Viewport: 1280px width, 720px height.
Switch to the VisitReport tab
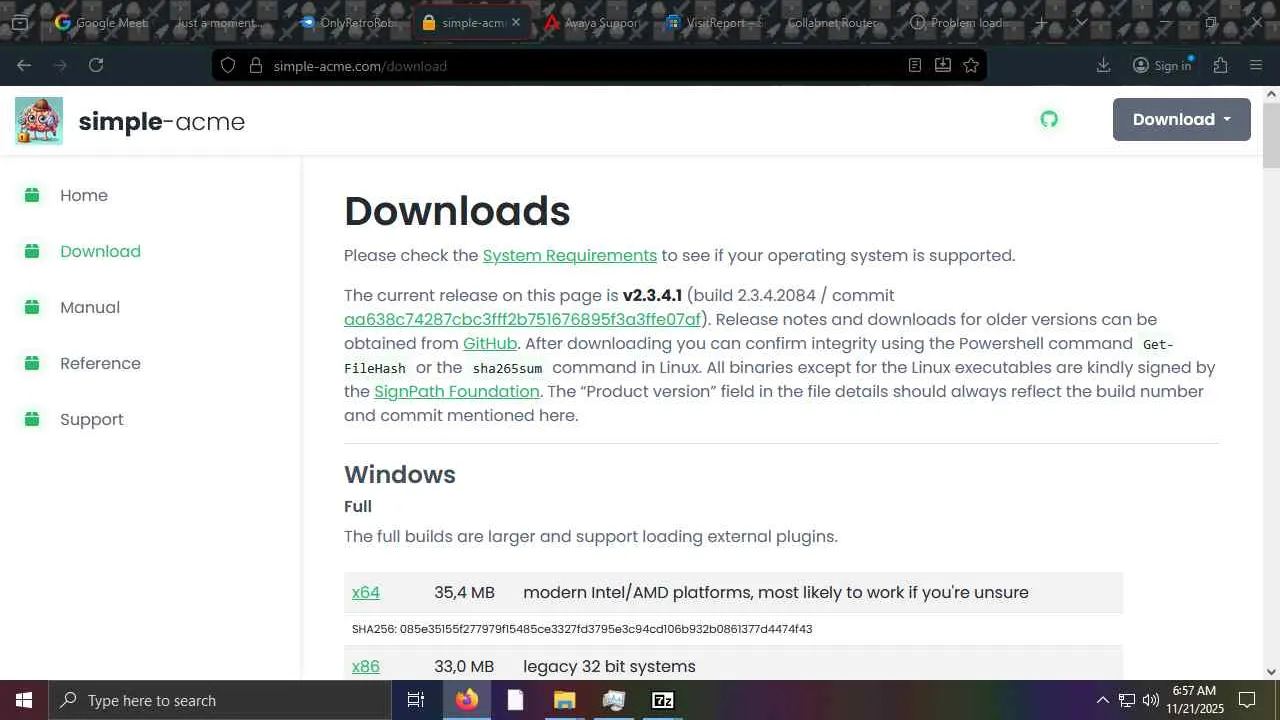pos(716,22)
